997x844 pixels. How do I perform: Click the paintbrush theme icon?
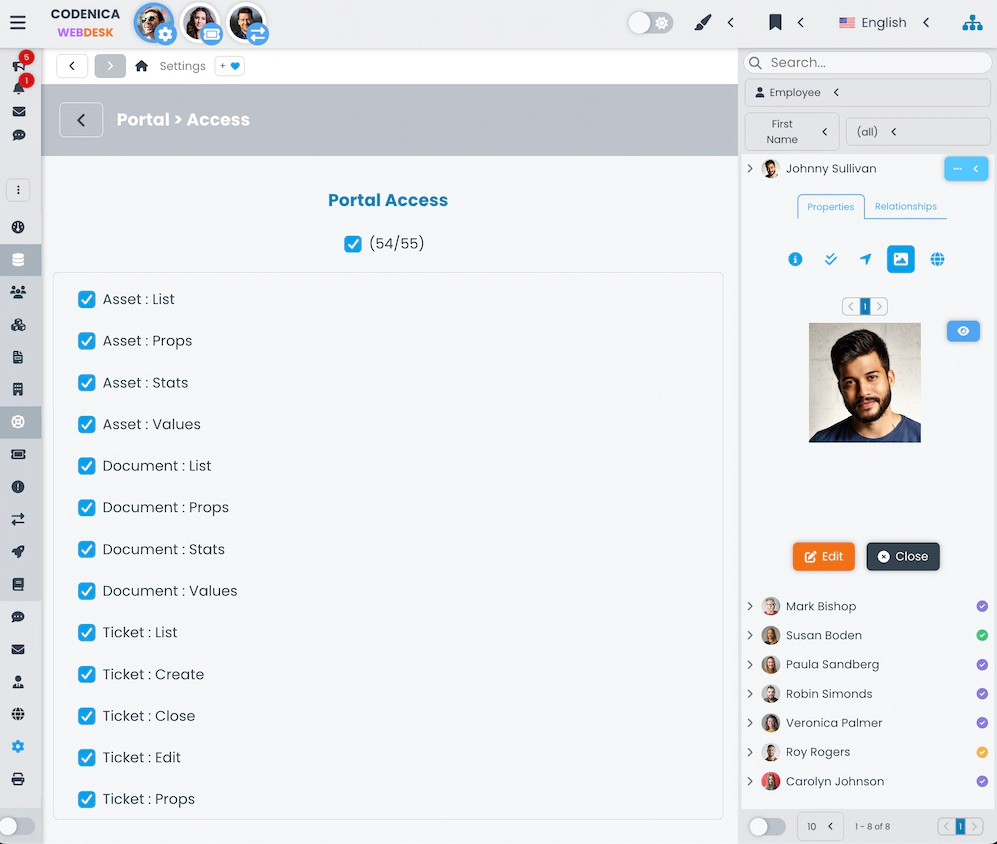pyautogui.click(x=702, y=22)
